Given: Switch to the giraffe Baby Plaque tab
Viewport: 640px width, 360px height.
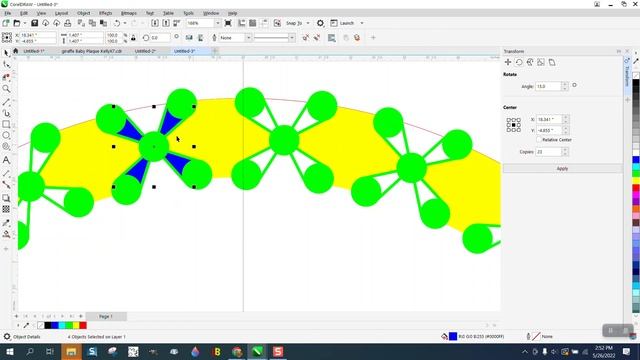Looking at the screenshot, I should [x=92, y=51].
